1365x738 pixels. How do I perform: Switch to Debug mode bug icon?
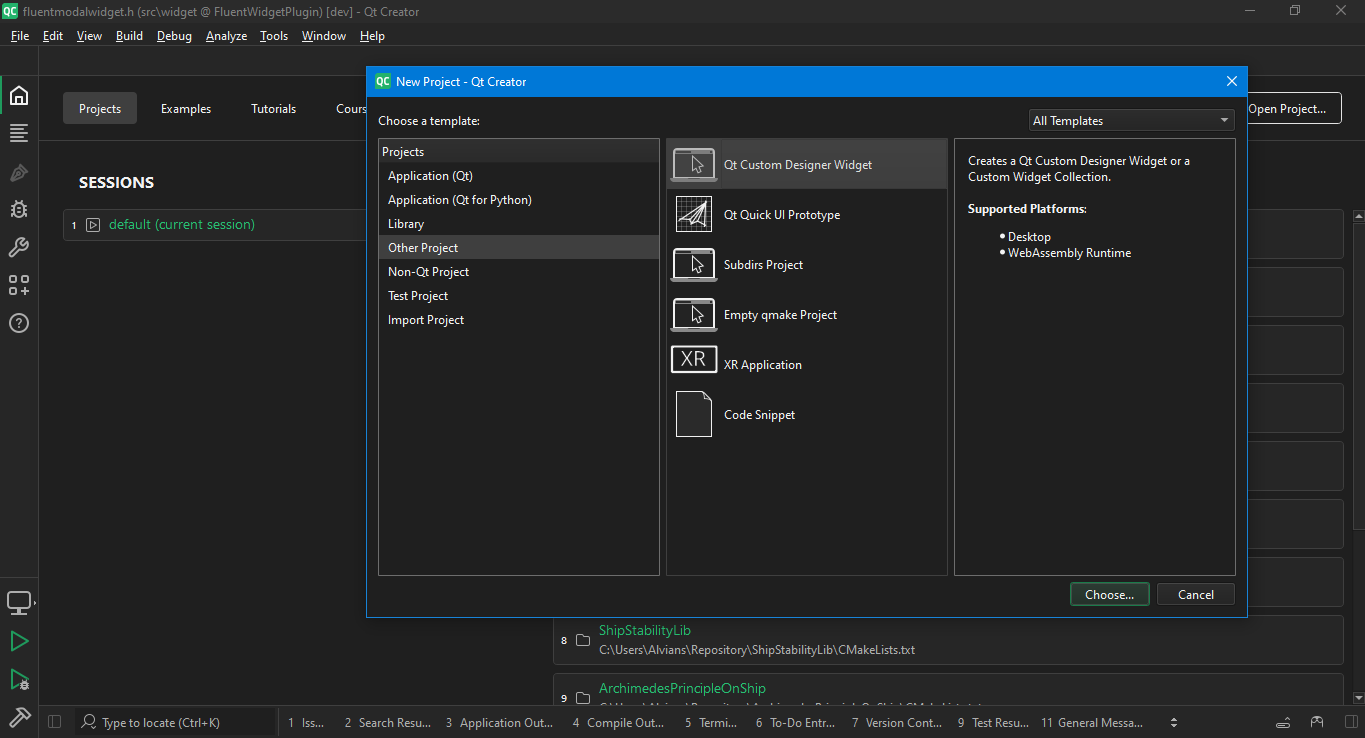(x=19, y=209)
